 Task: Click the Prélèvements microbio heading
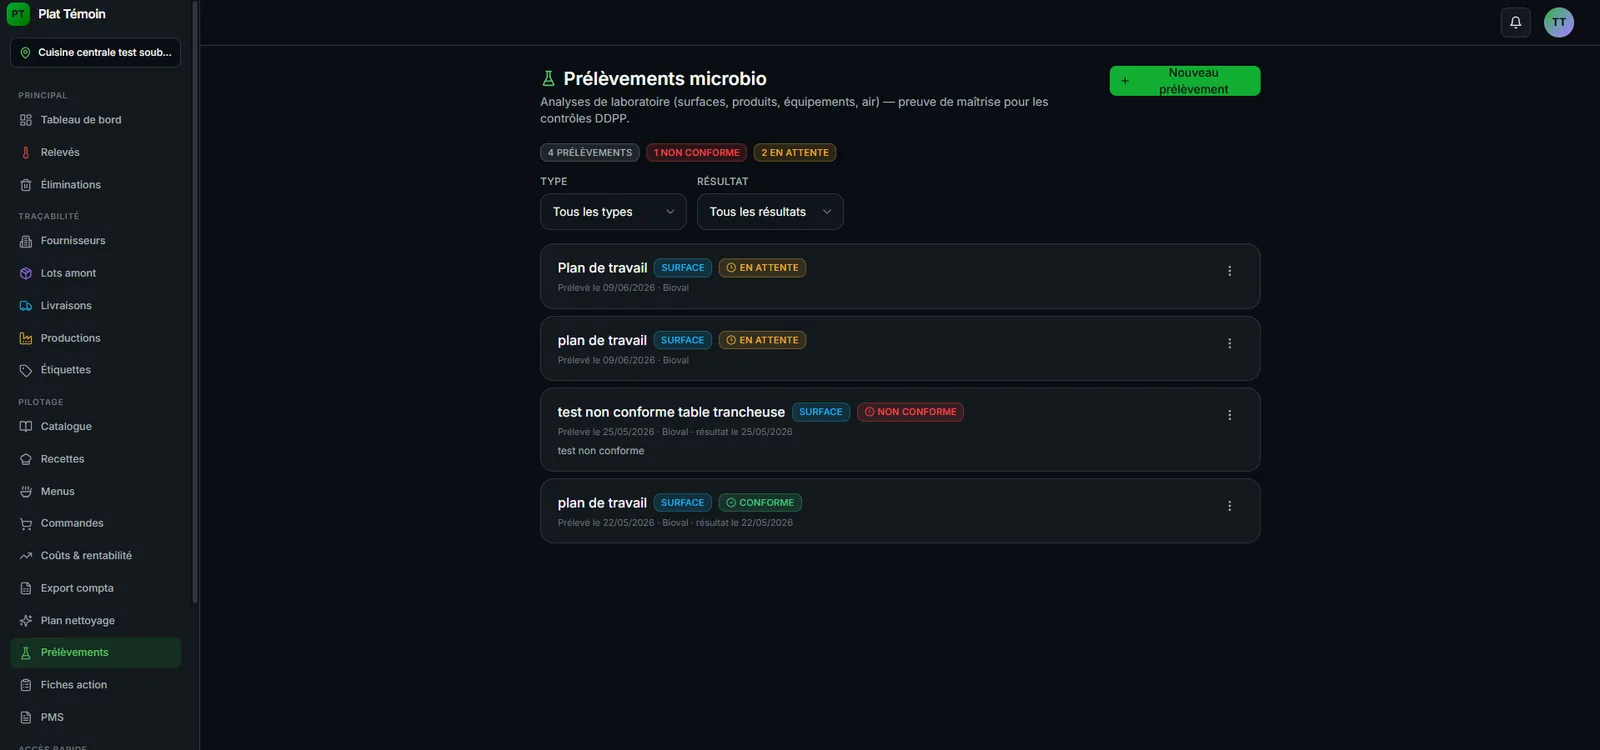(665, 79)
